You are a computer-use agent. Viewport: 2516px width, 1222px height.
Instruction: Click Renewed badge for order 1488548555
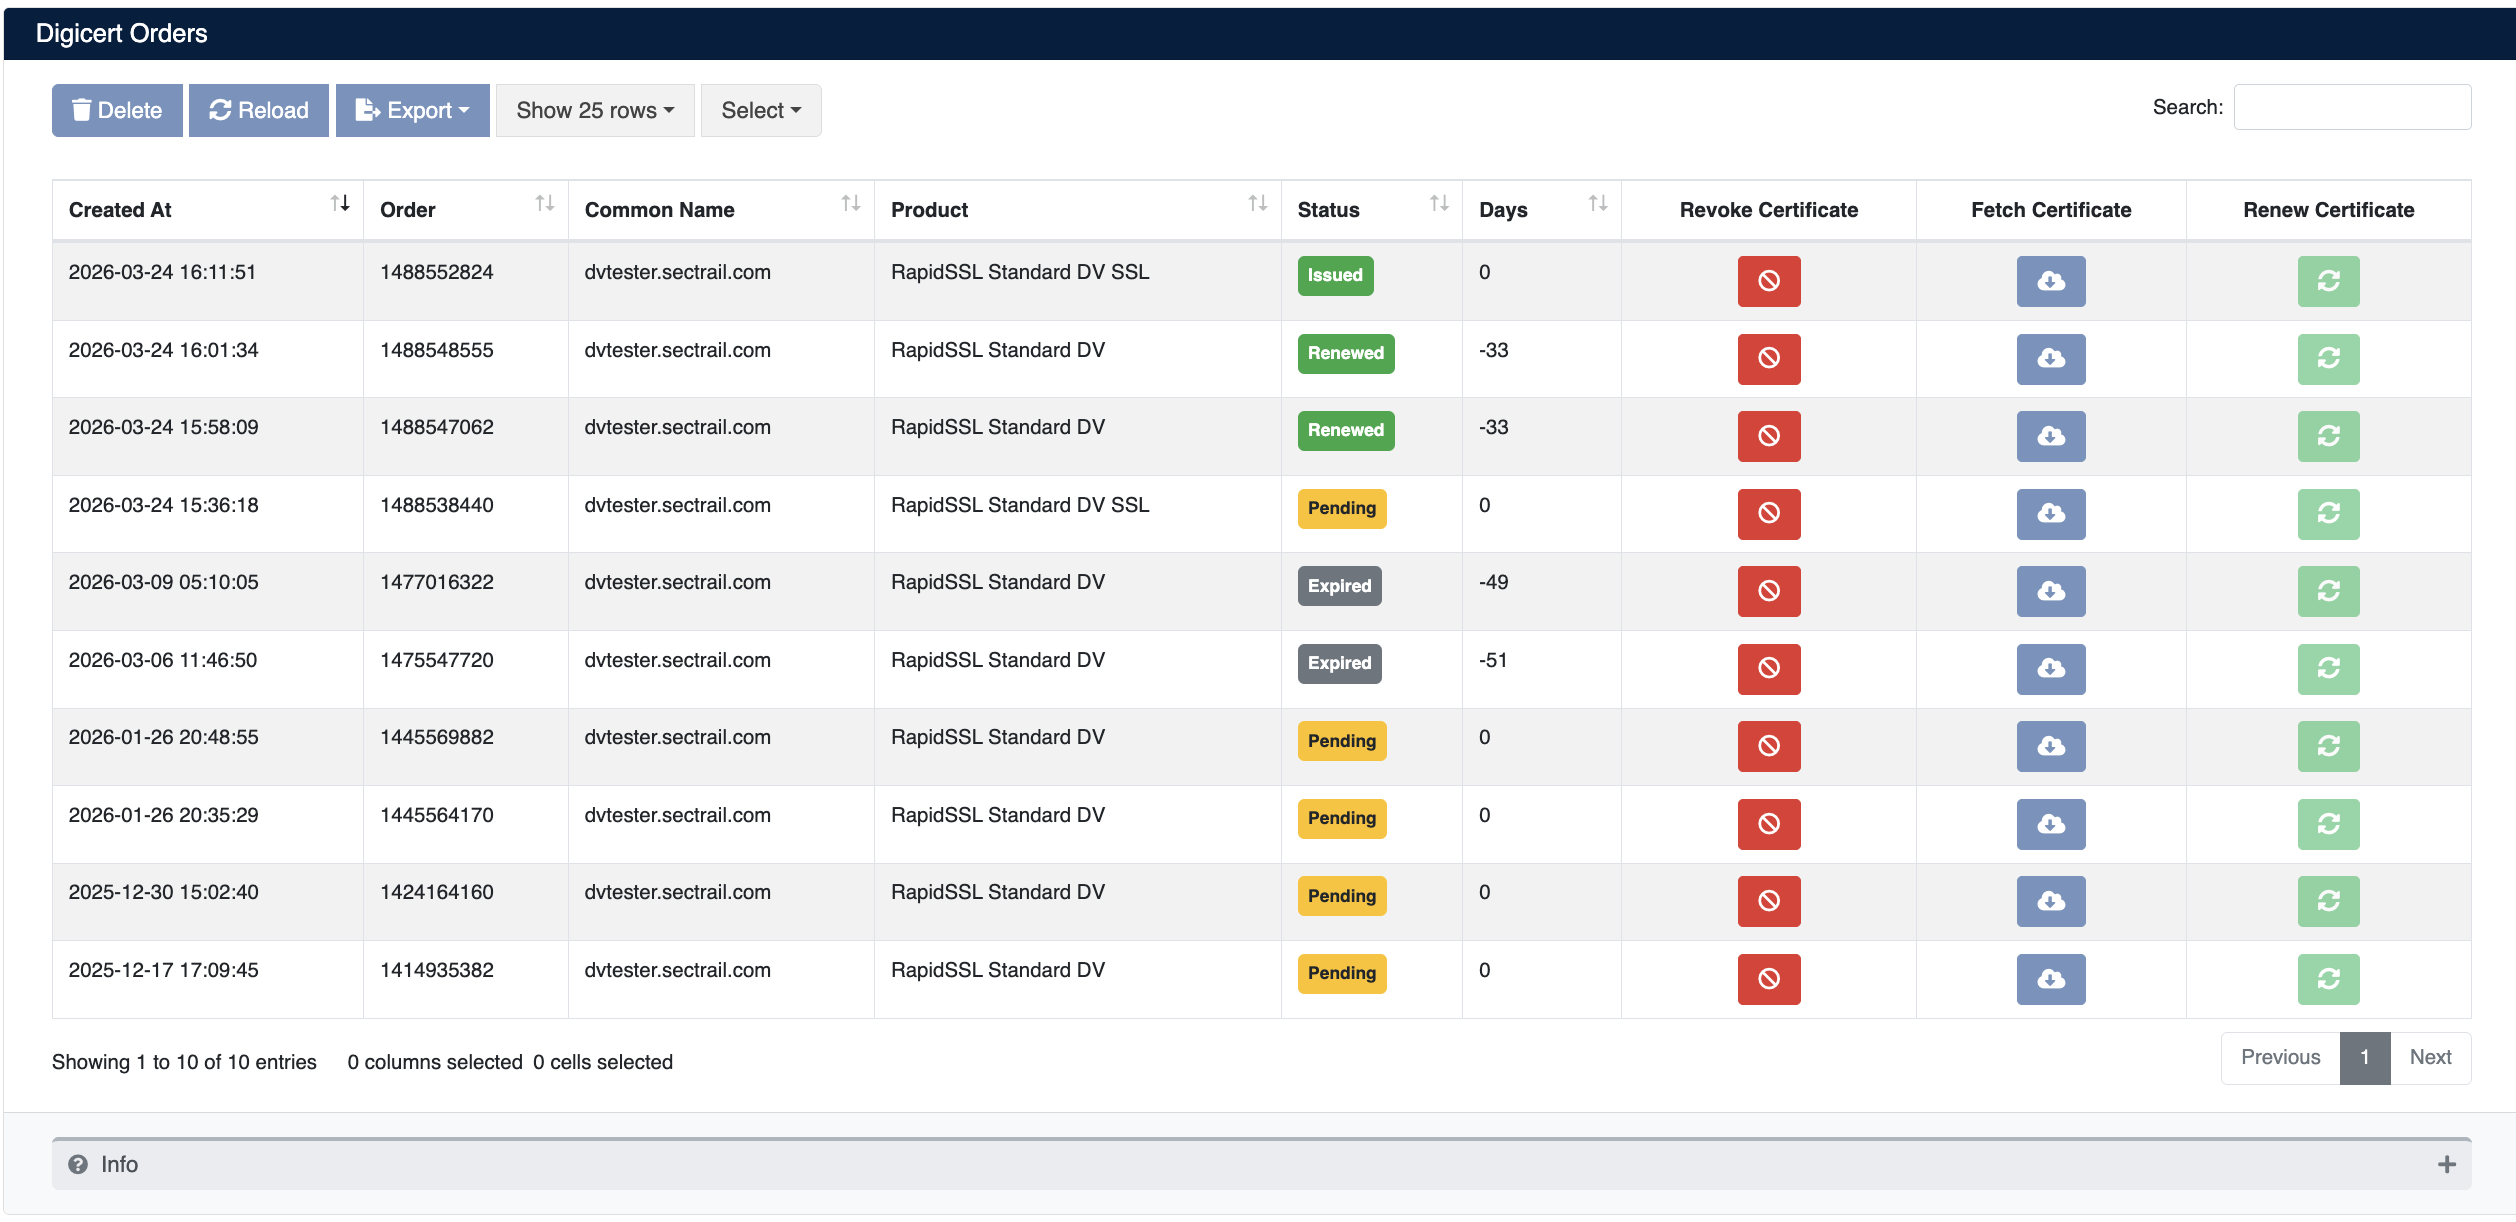point(1346,353)
